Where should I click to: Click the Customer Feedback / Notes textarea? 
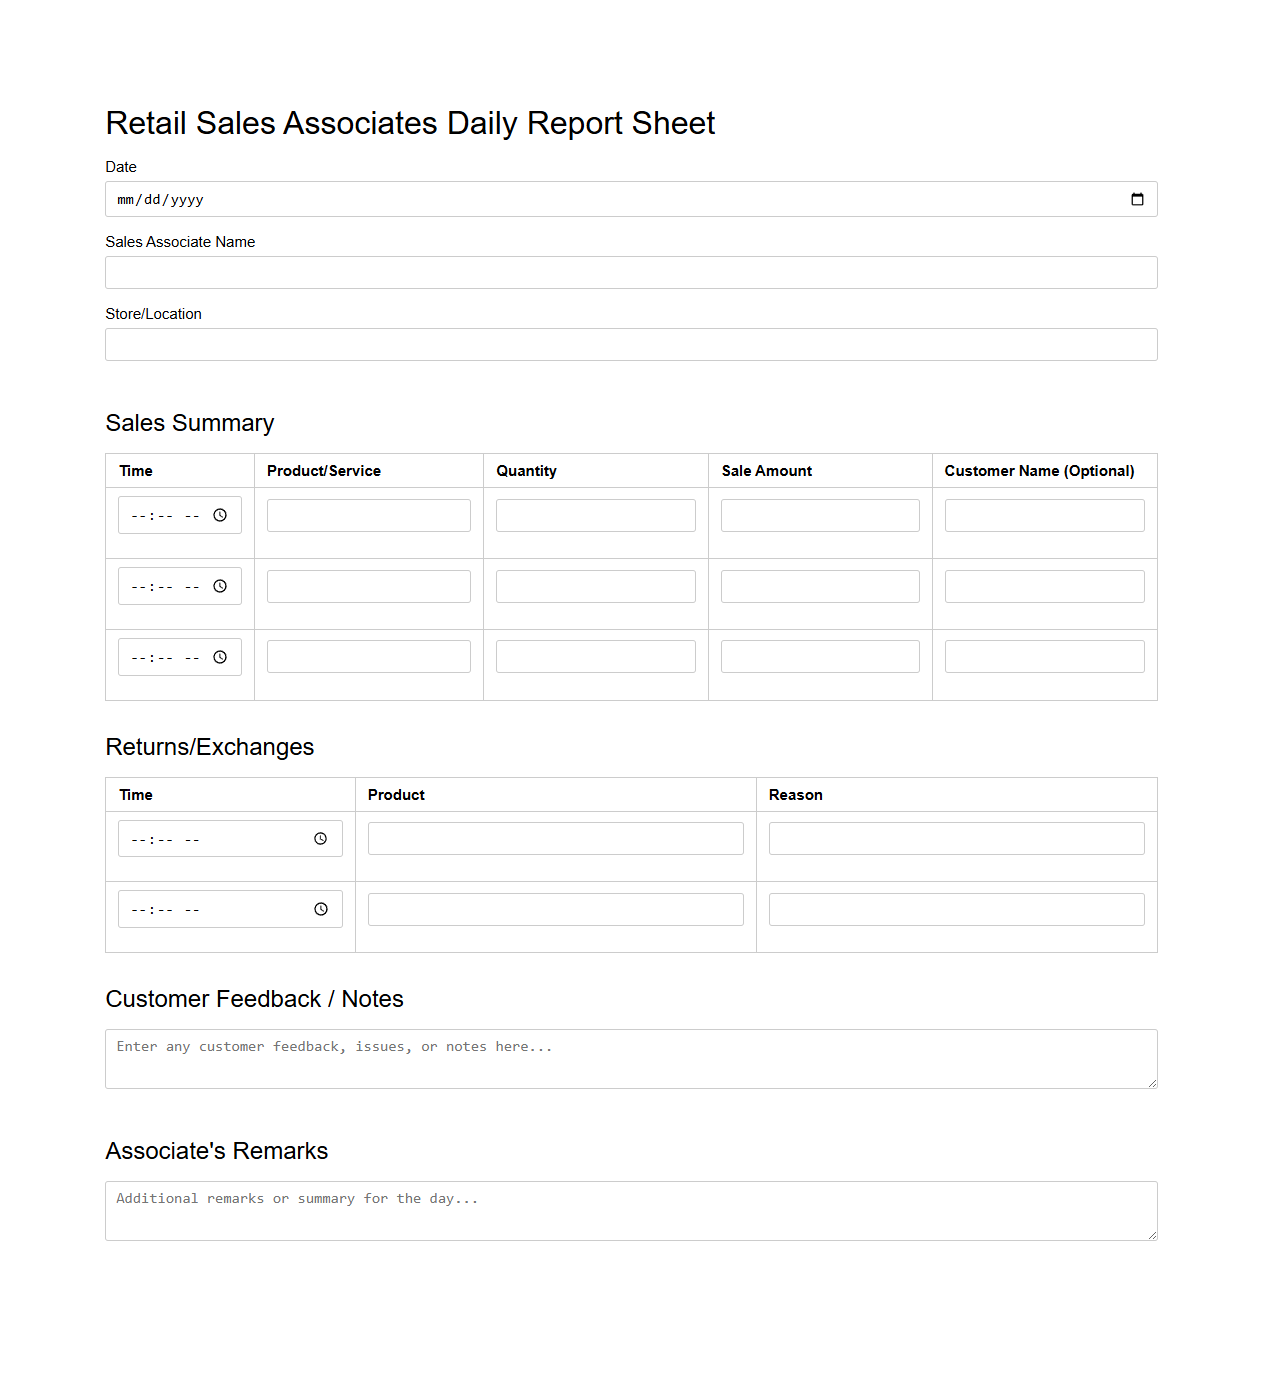pyautogui.click(x=631, y=1058)
